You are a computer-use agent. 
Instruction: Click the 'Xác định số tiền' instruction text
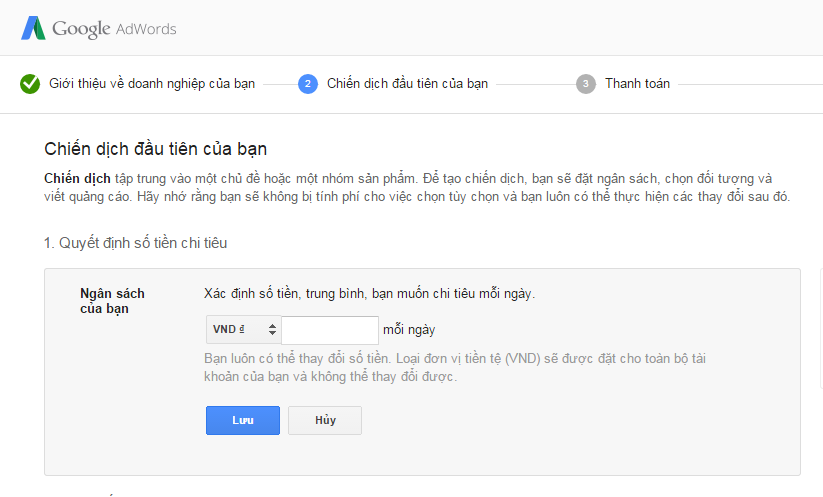(x=369, y=294)
